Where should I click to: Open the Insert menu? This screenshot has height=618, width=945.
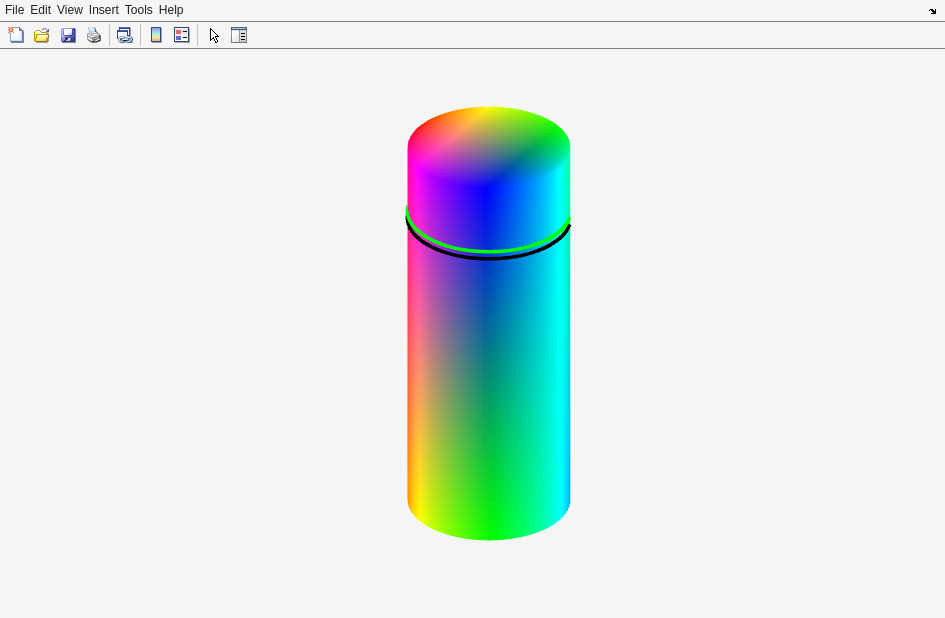coord(104,10)
